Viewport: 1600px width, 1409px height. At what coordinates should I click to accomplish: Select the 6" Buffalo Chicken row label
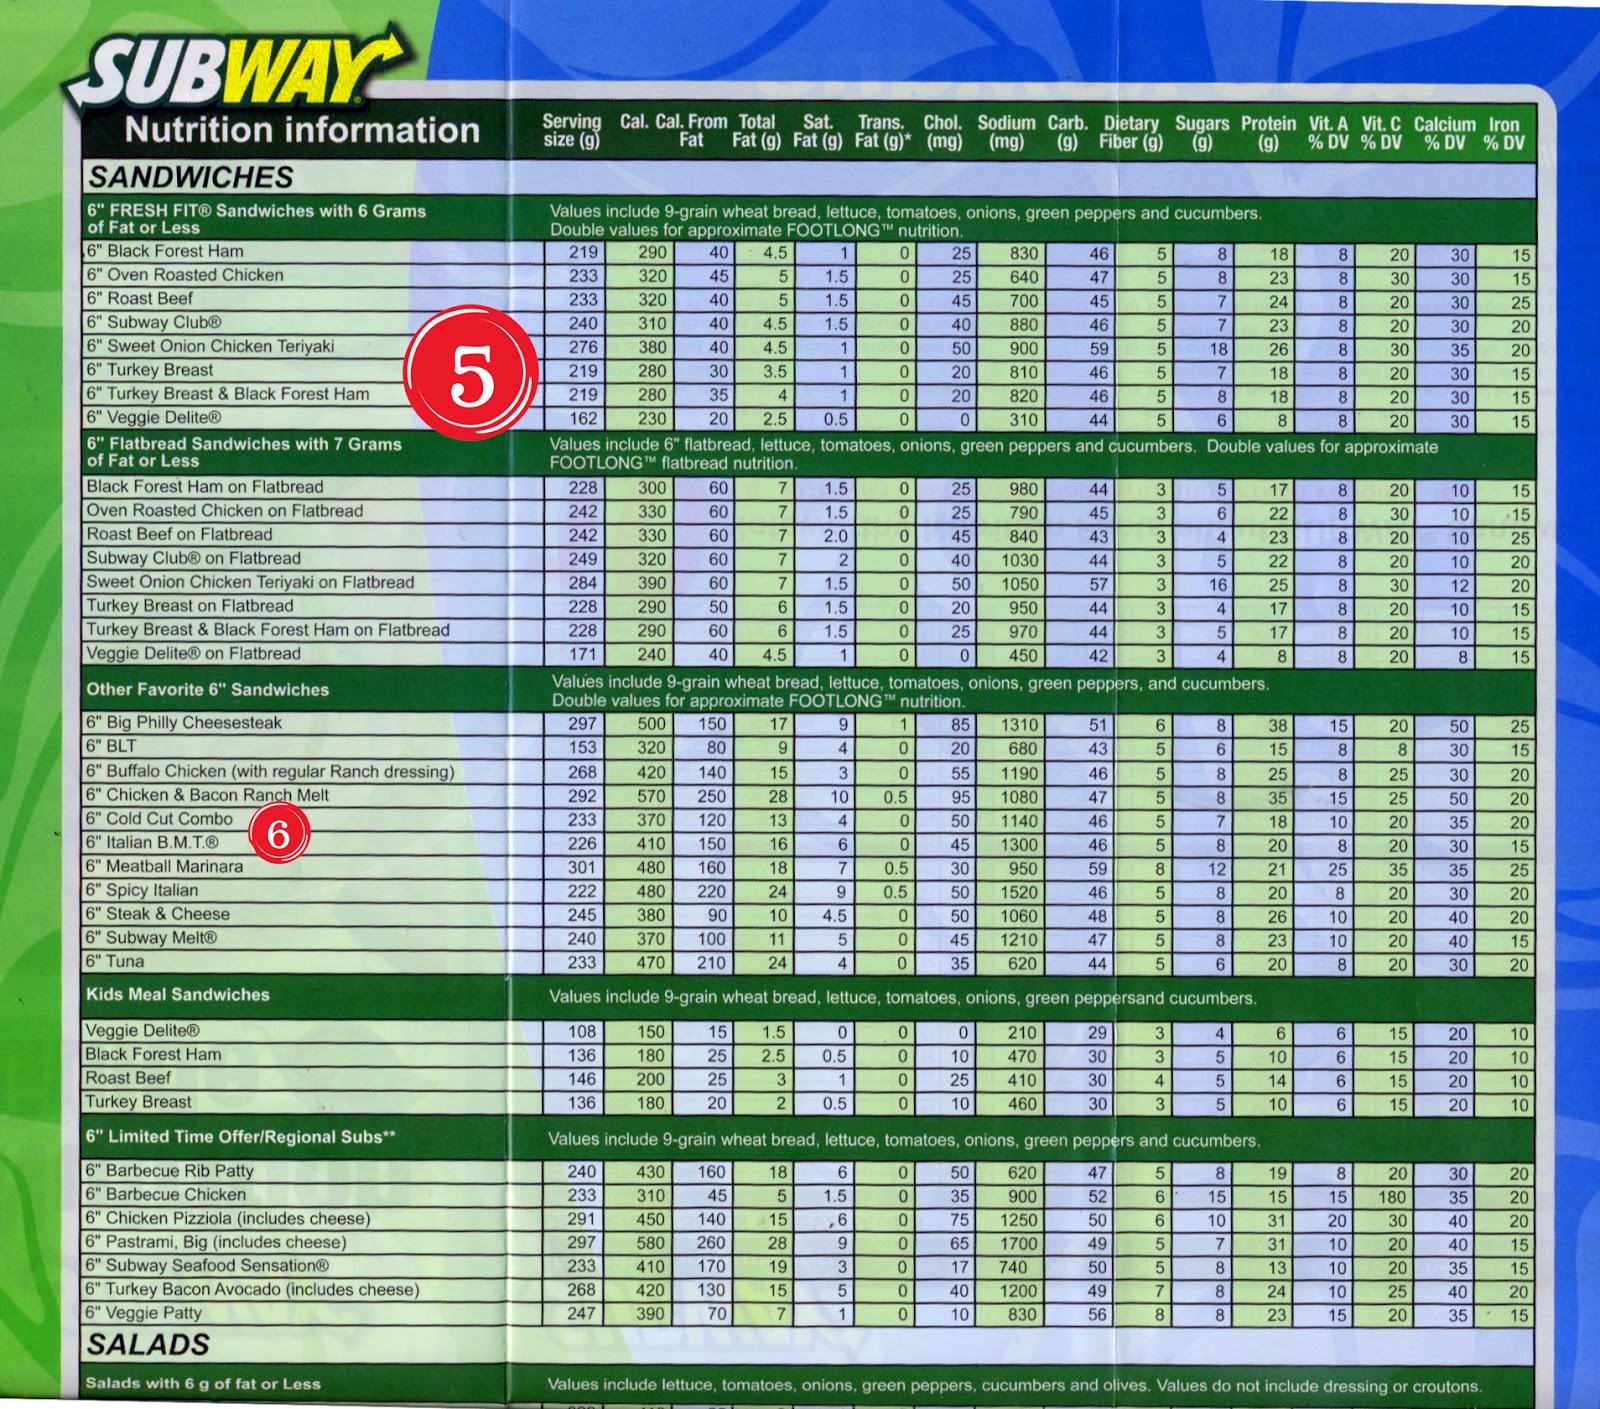tap(270, 771)
